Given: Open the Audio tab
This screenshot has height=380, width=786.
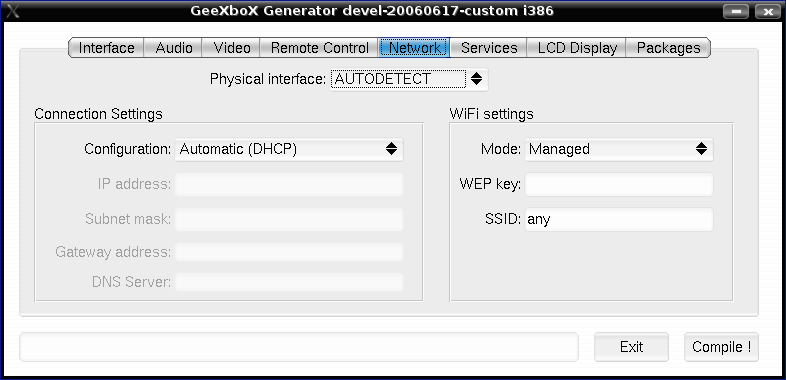Looking at the screenshot, I should click(173, 48).
